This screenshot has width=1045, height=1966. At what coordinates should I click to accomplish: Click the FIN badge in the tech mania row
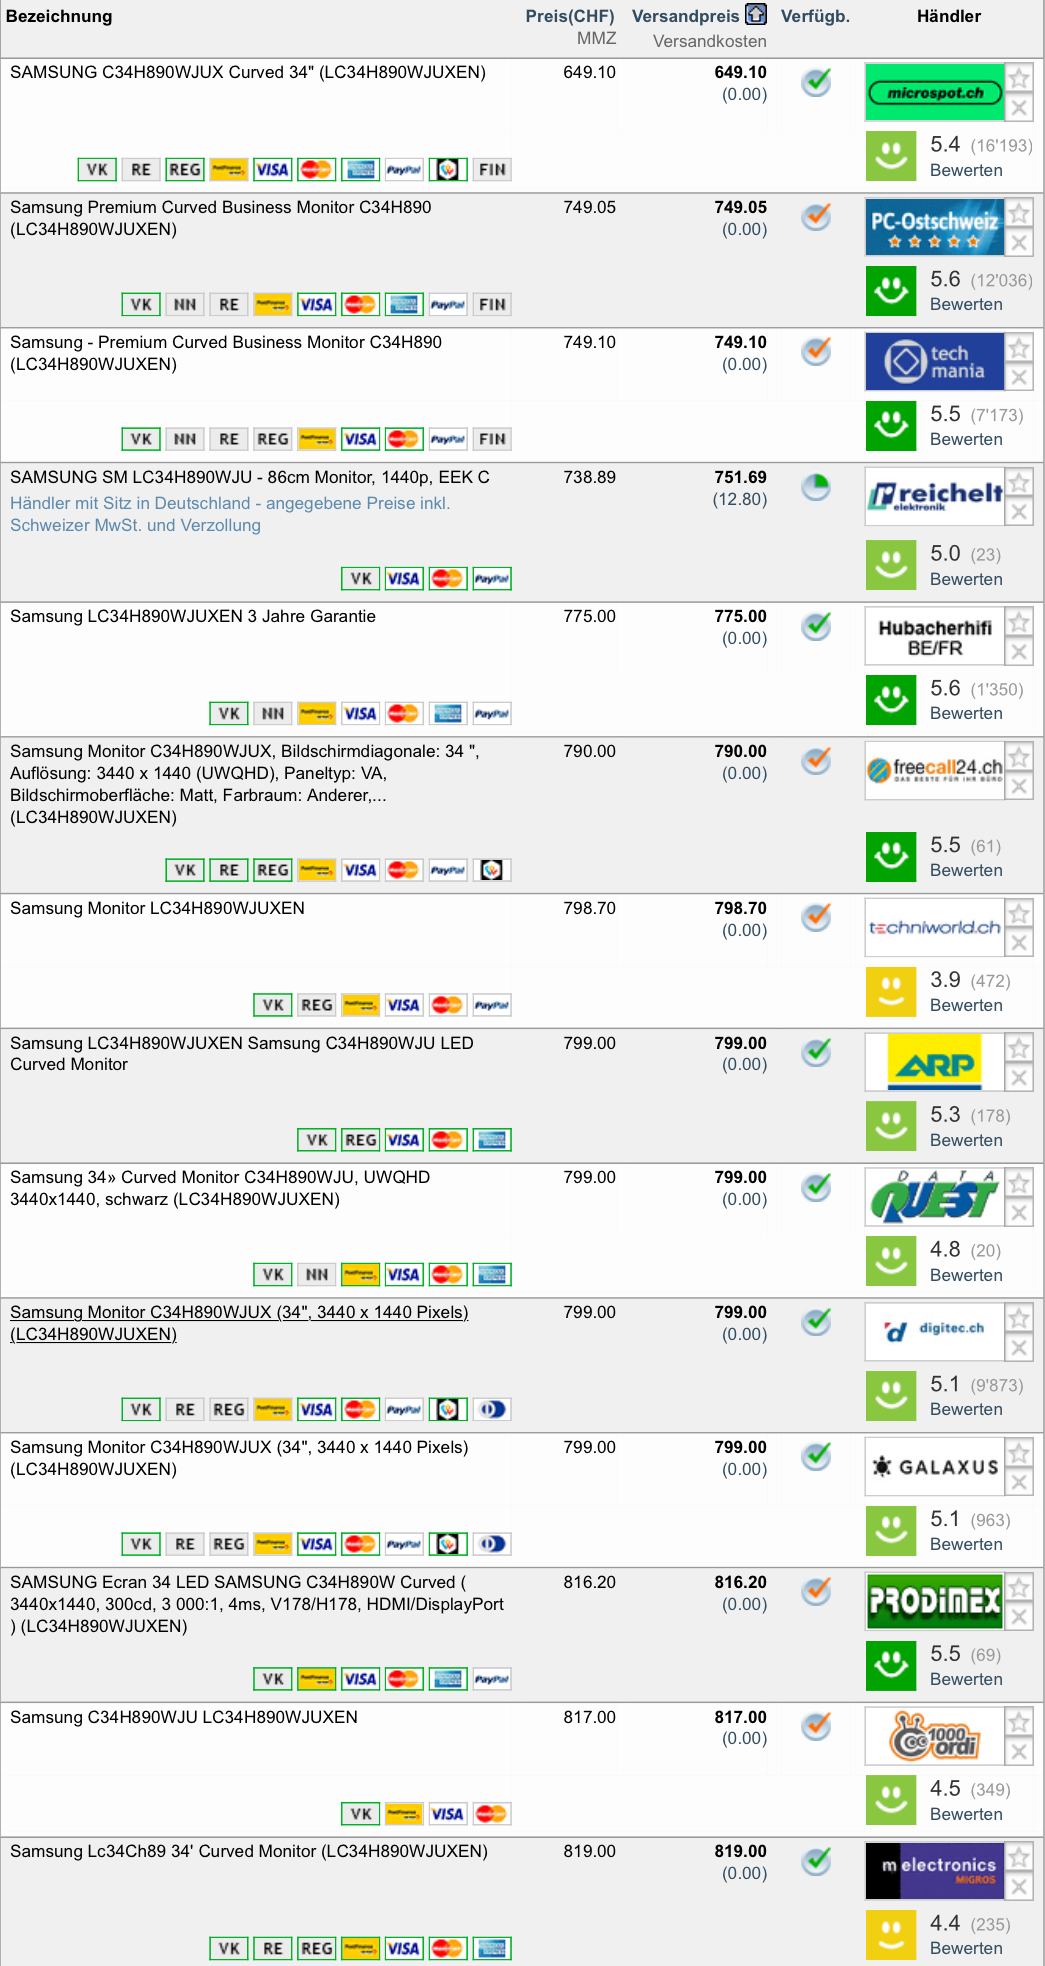point(492,439)
